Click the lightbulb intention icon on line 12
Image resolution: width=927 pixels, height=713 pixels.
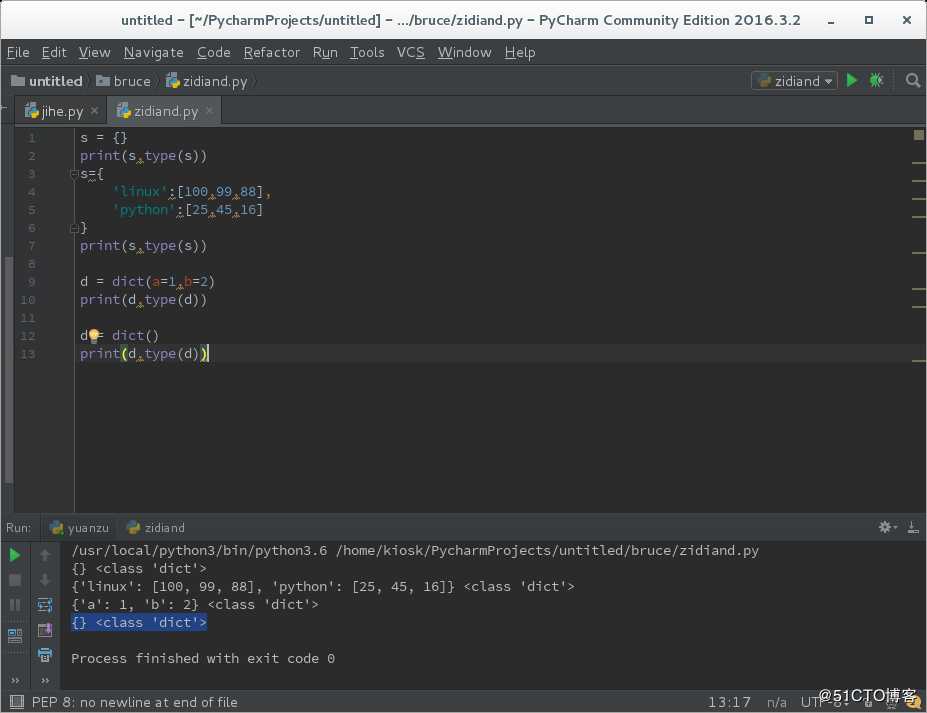point(93,336)
